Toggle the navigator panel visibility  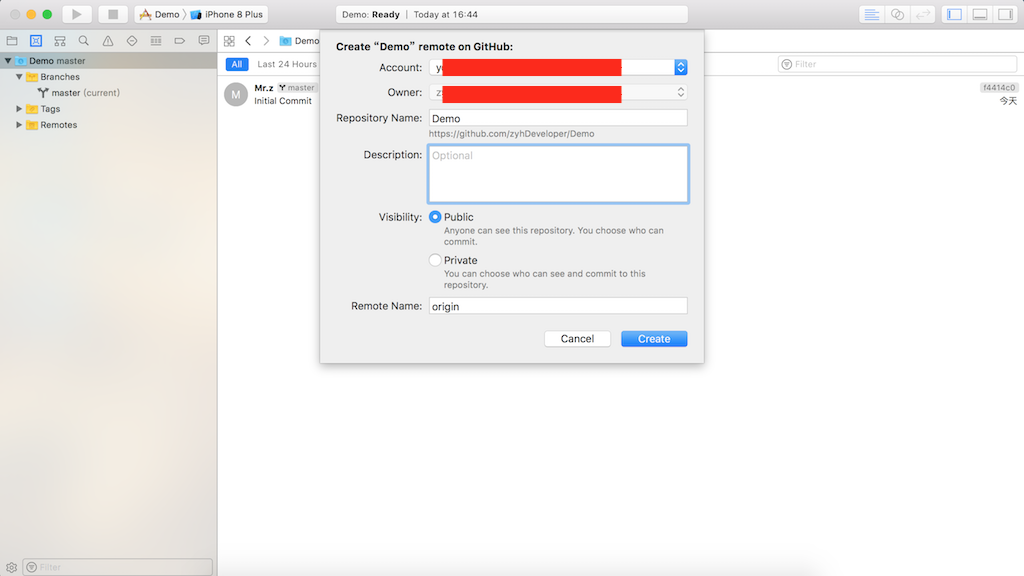coord(954,14)
